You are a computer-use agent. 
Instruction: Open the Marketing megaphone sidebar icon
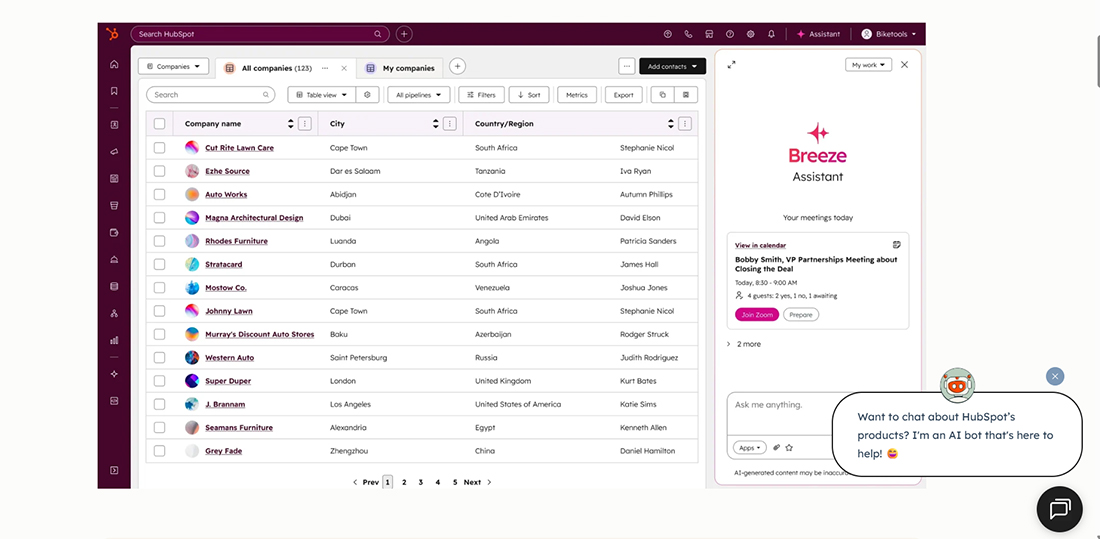(x=114, y=152)
